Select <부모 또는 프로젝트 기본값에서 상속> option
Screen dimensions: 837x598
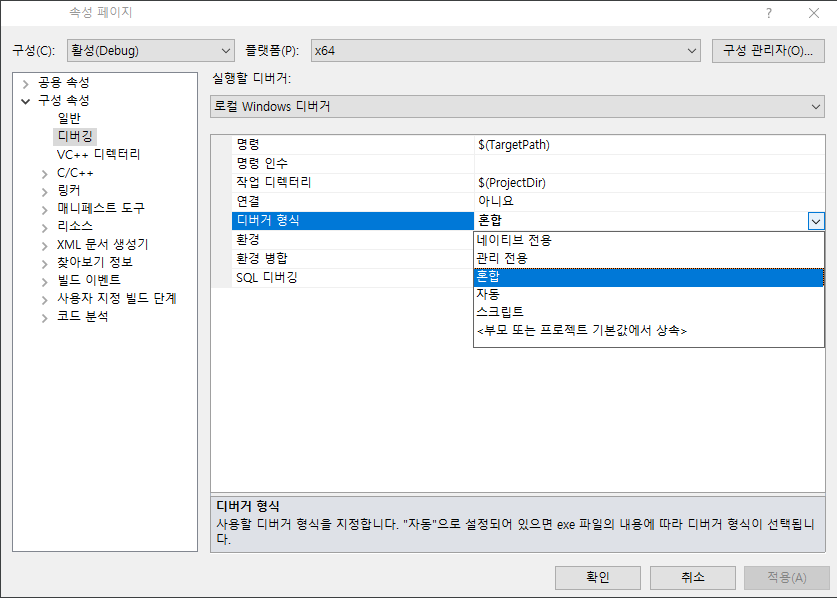[649, 331]
